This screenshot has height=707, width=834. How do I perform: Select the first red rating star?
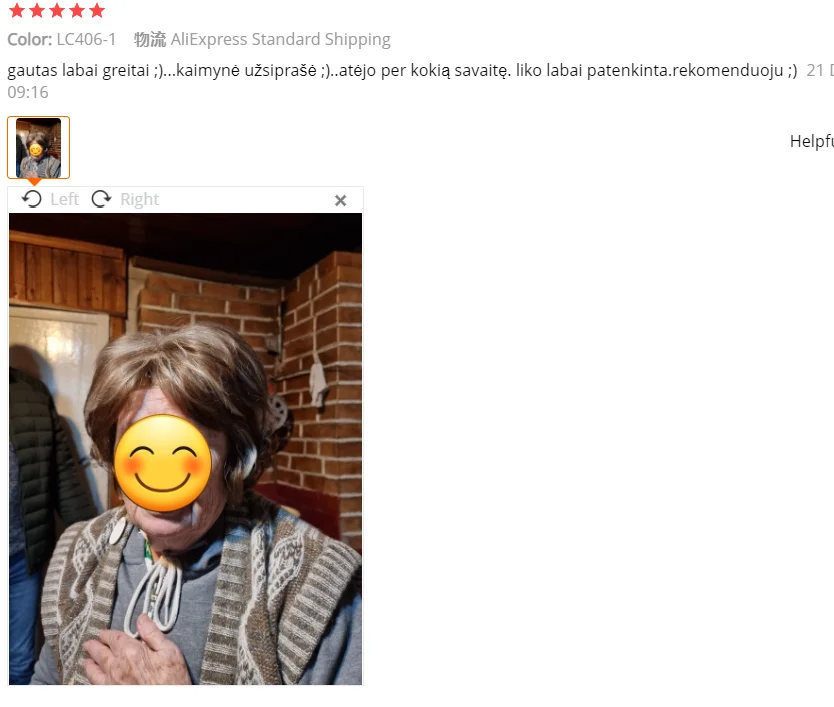coord(18,10)
